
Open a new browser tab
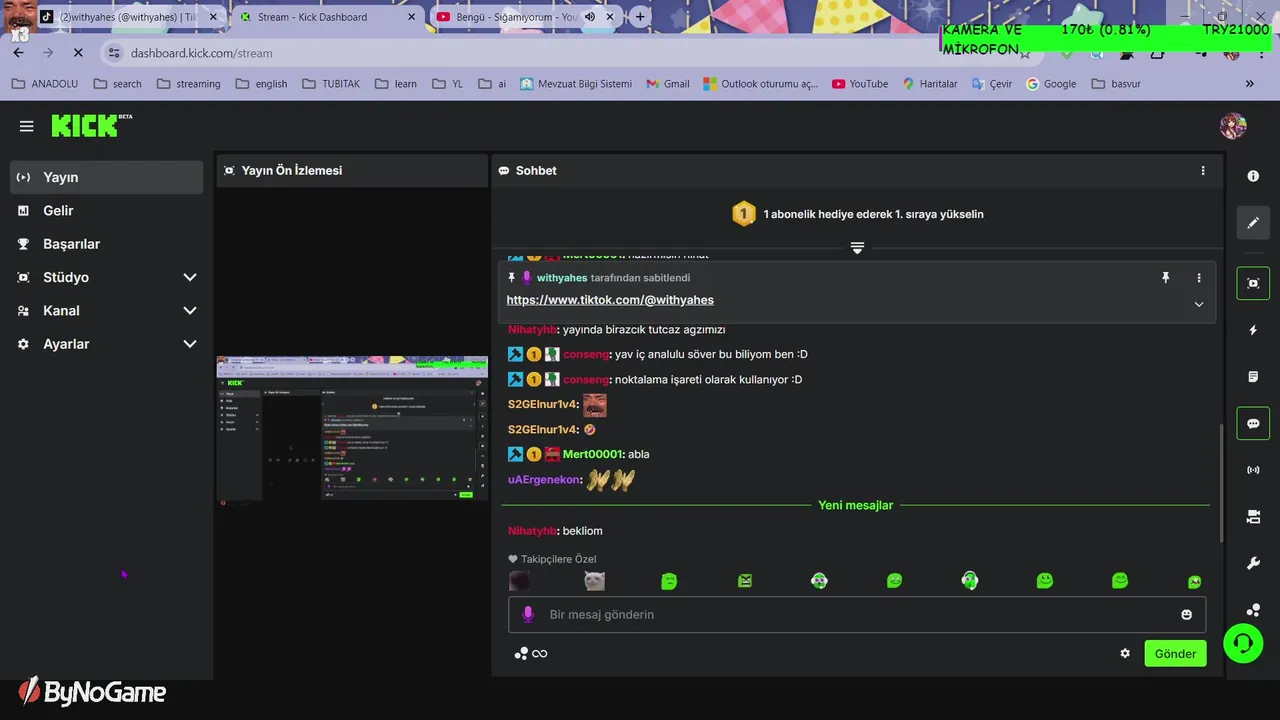pos(640,17)
